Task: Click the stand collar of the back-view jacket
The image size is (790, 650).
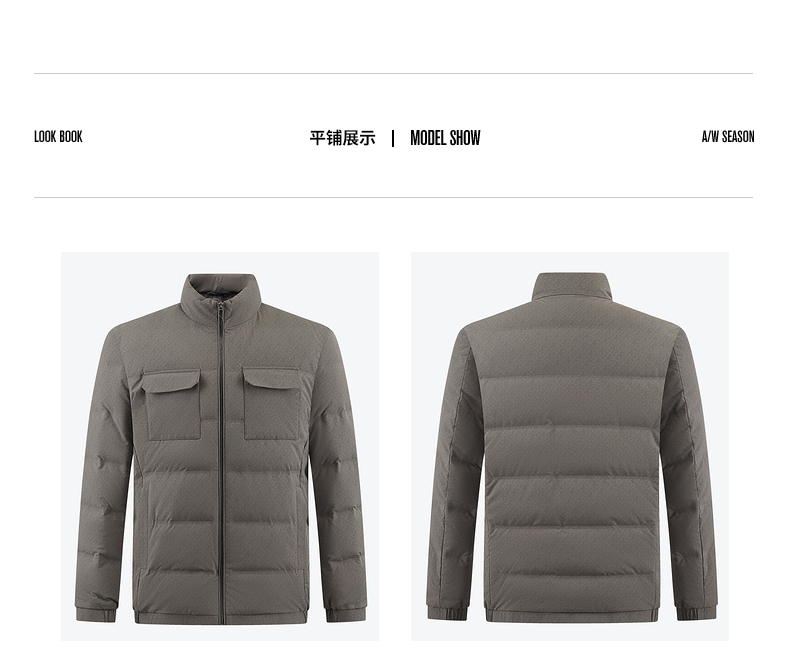Action: [x=570, y=288]
